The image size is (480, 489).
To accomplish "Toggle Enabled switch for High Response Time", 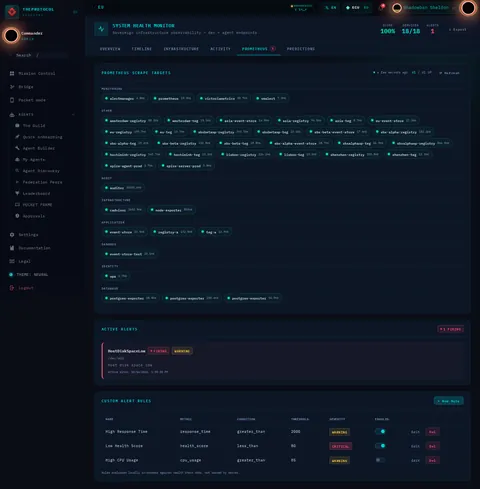I will [380, 432].
